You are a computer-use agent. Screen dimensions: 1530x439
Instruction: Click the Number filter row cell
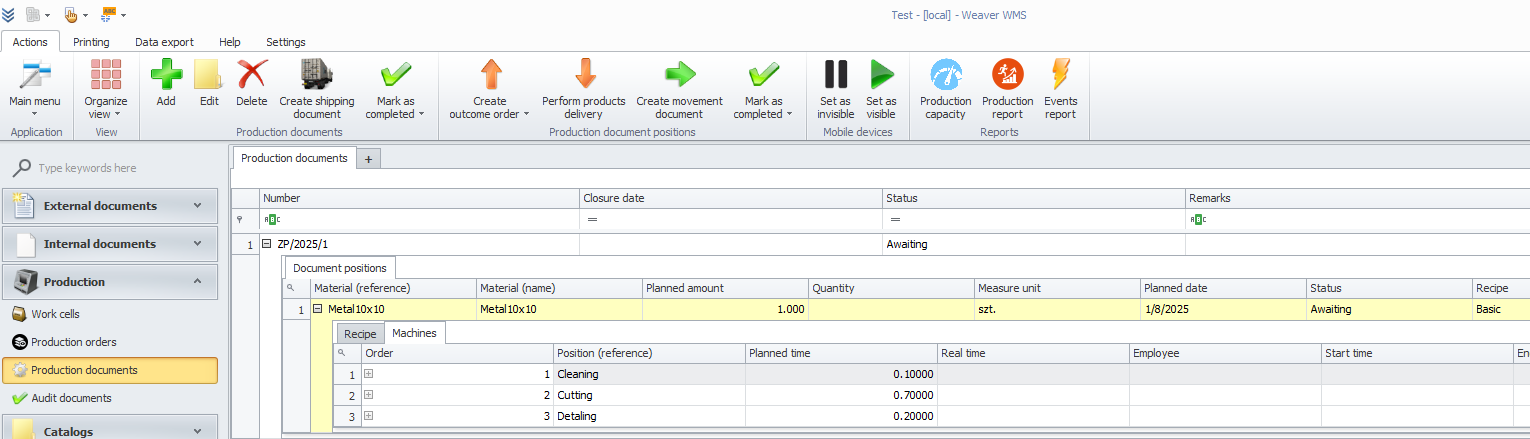tap(419, 219)
